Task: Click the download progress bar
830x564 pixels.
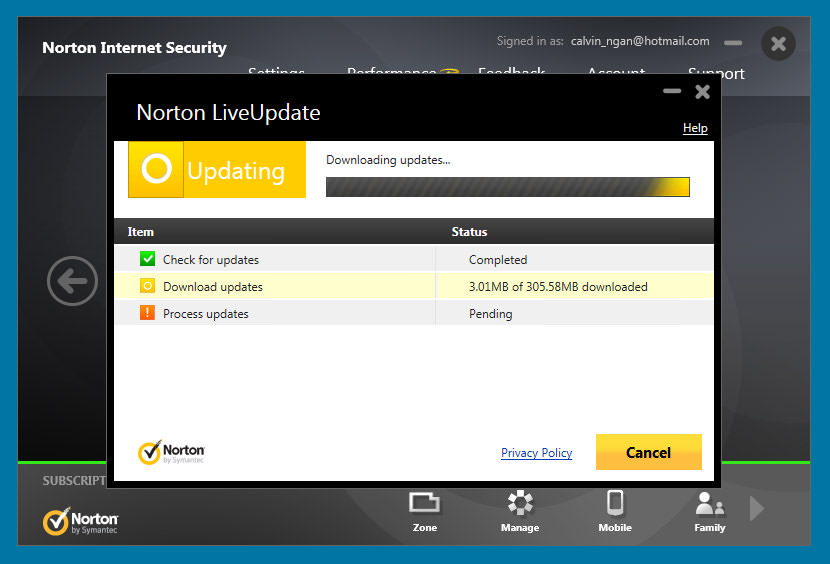Action: (x=508, y=187)
